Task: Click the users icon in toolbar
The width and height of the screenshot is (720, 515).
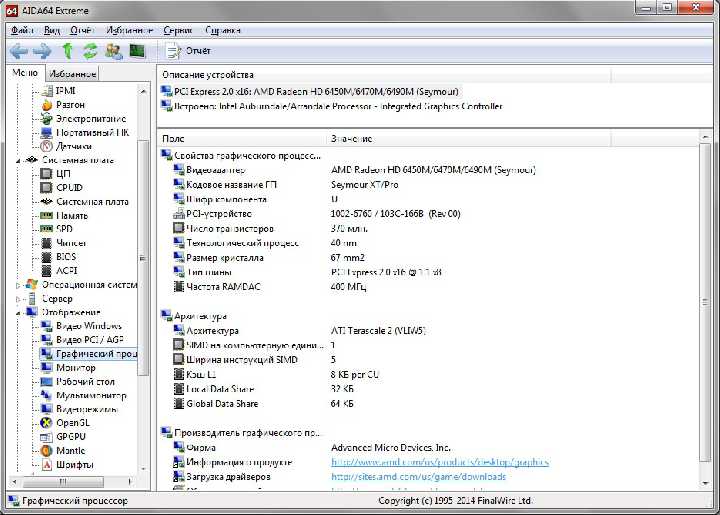Action: pos(114,51)
